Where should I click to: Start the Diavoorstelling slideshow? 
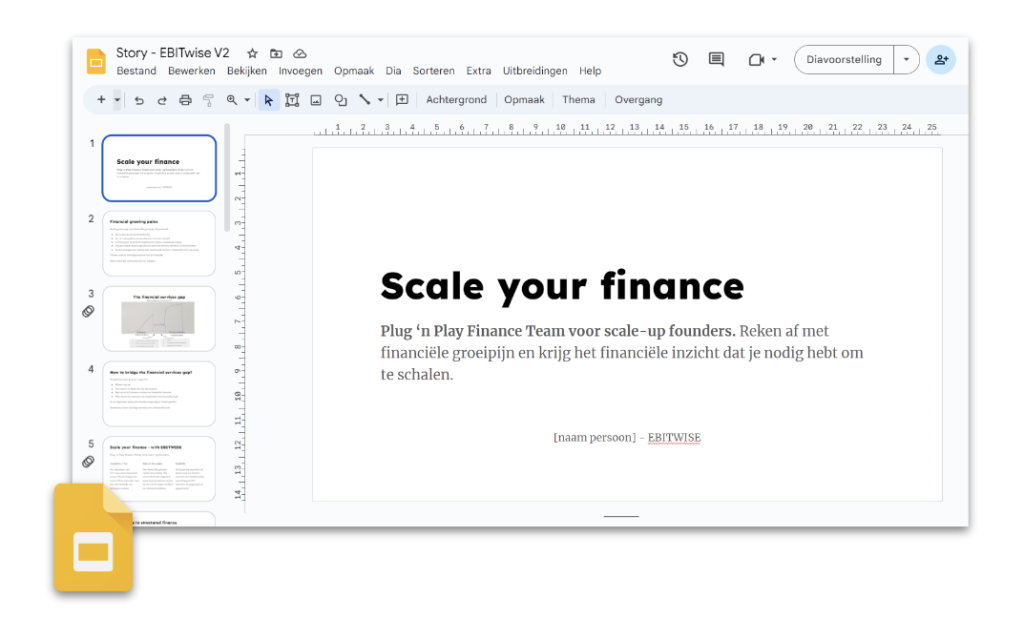[844, 59]
